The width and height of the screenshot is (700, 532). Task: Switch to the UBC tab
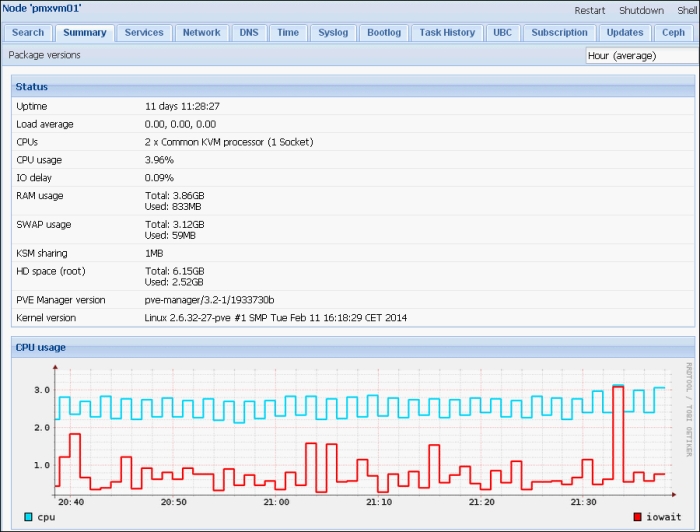pyautogui.click(x=503, y=33)
